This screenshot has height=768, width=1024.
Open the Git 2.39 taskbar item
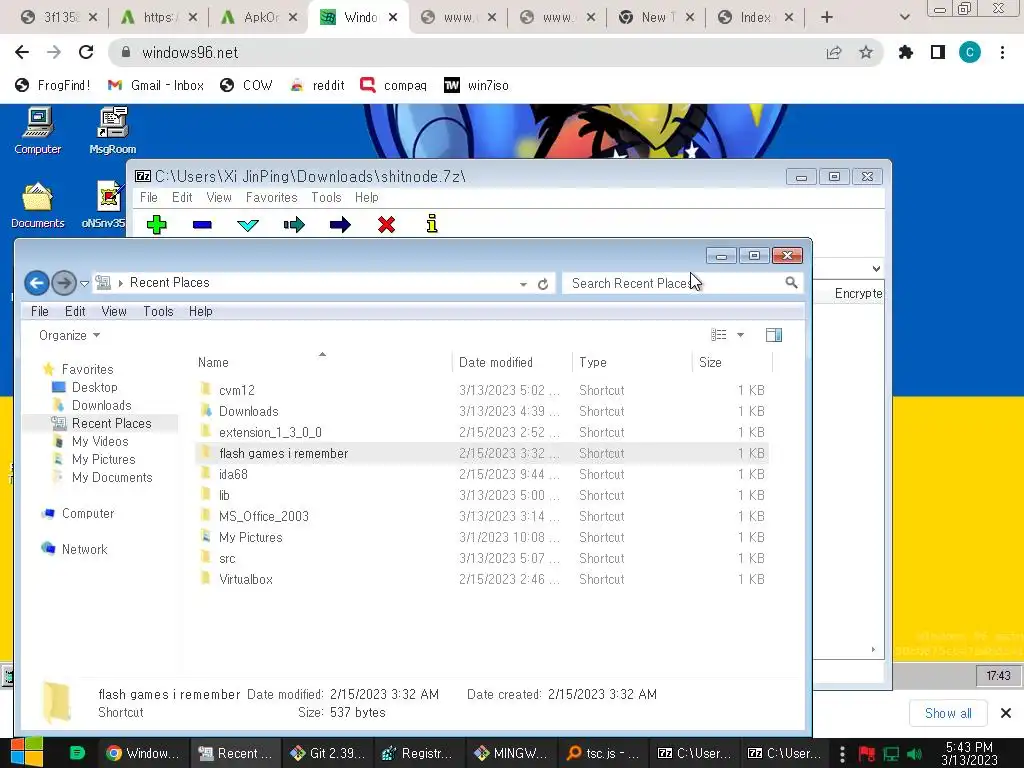tap(328, 754)
